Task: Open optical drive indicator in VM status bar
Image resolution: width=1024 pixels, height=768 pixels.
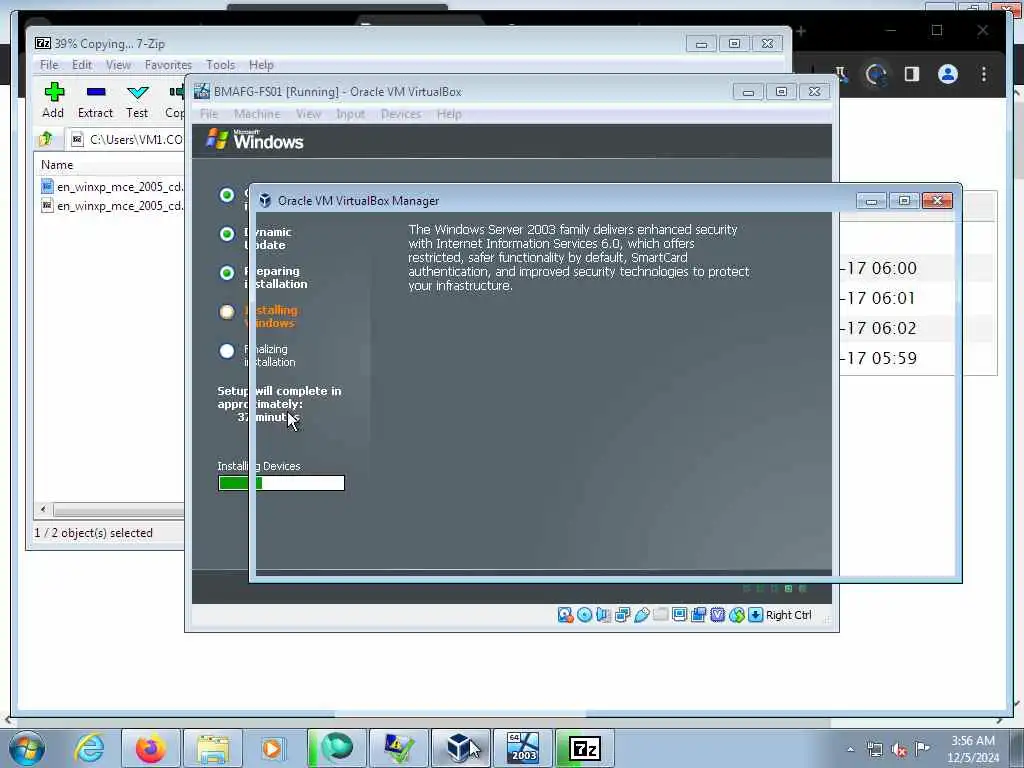Action: [x=584, y=615]
